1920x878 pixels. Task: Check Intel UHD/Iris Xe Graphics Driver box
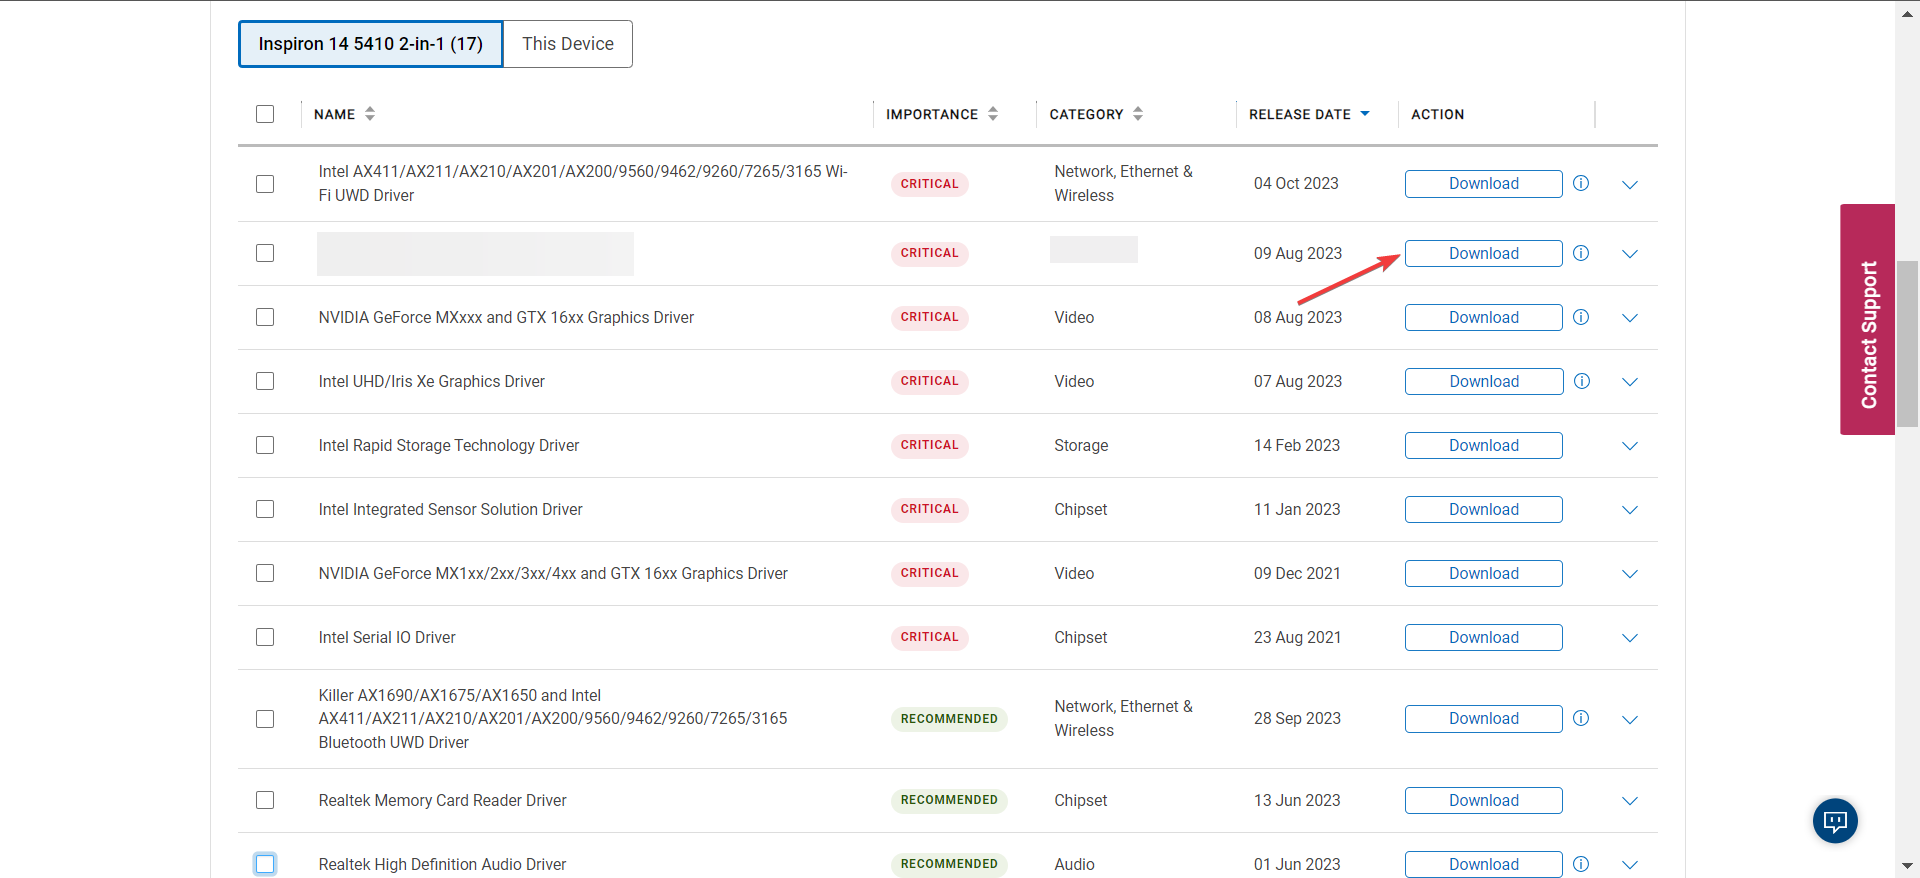(x=265, y=381)
